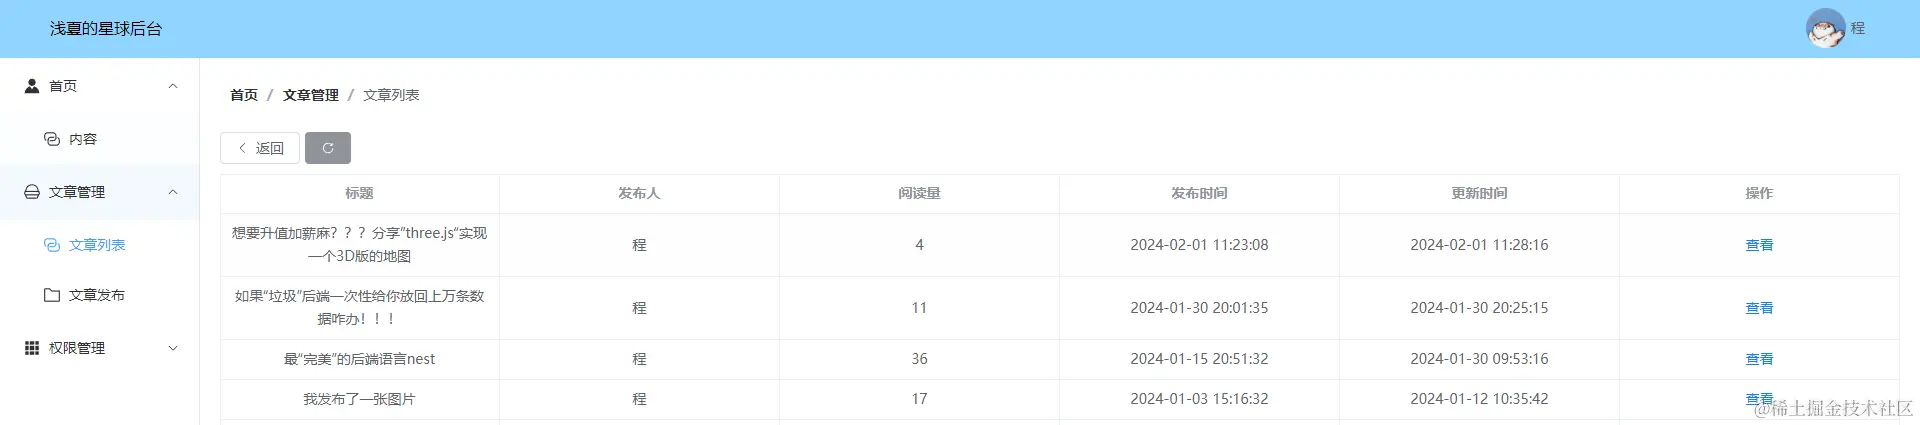Image resolution: width=1920 pixels, height=425 pixels.
Task: Click the 操作 column header
Action: coord(1759,193)
